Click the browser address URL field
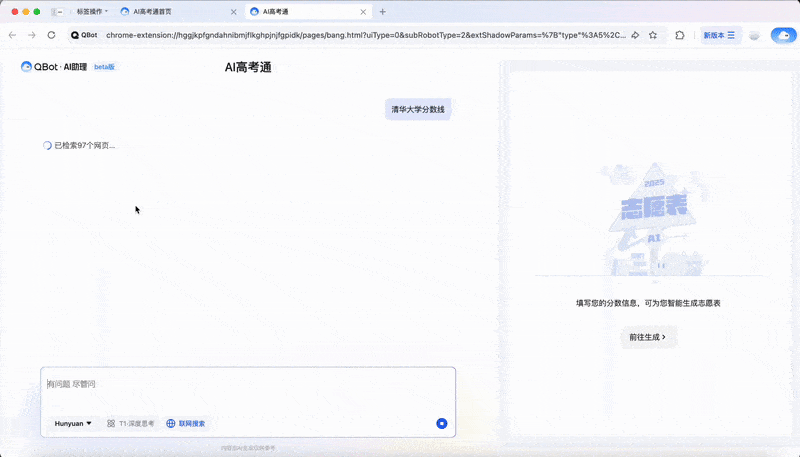800x457 pixels. coord(365,35)
